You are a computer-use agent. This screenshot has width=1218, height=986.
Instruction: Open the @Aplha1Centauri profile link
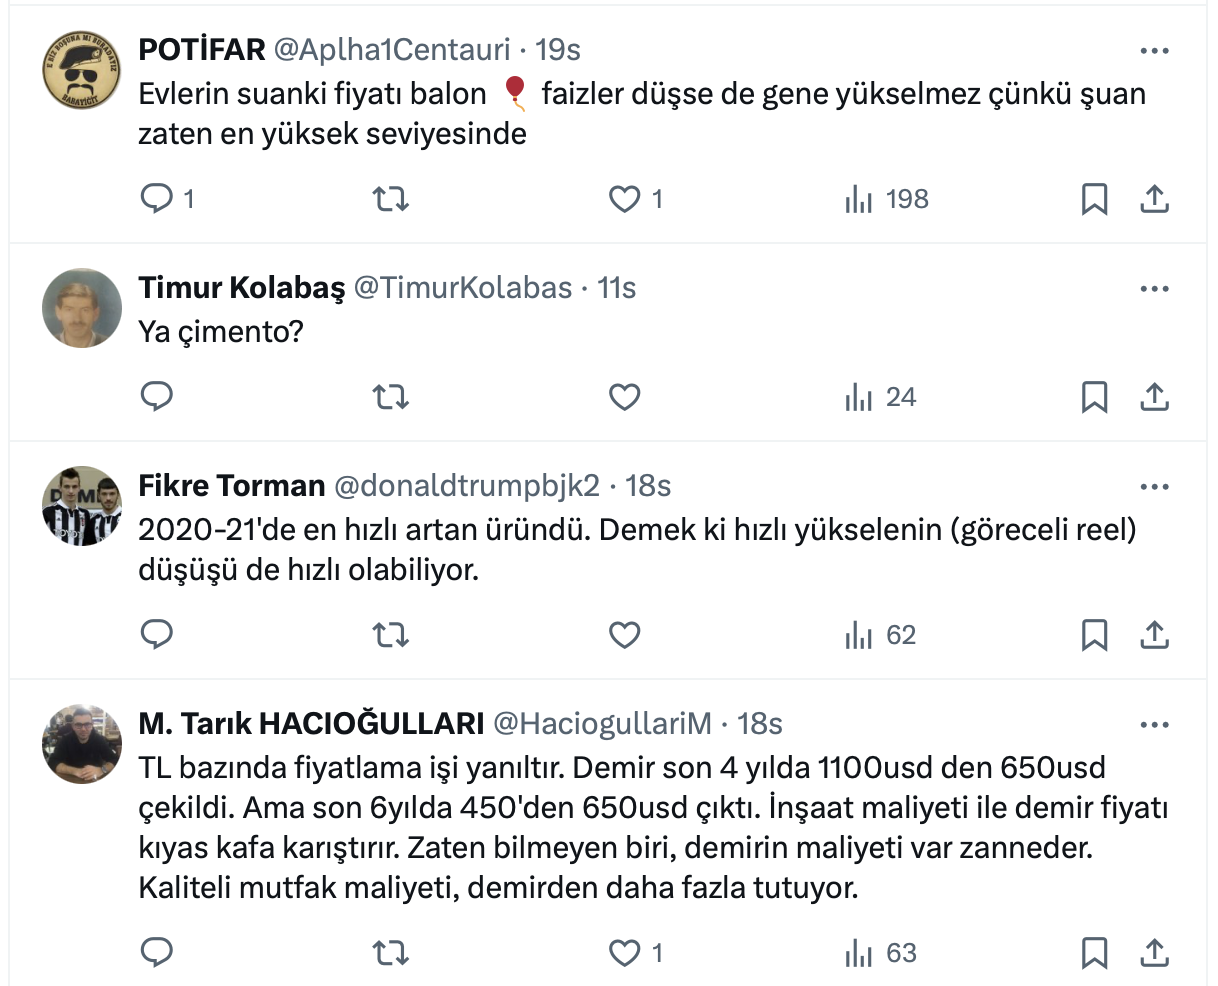coord(392,49)
